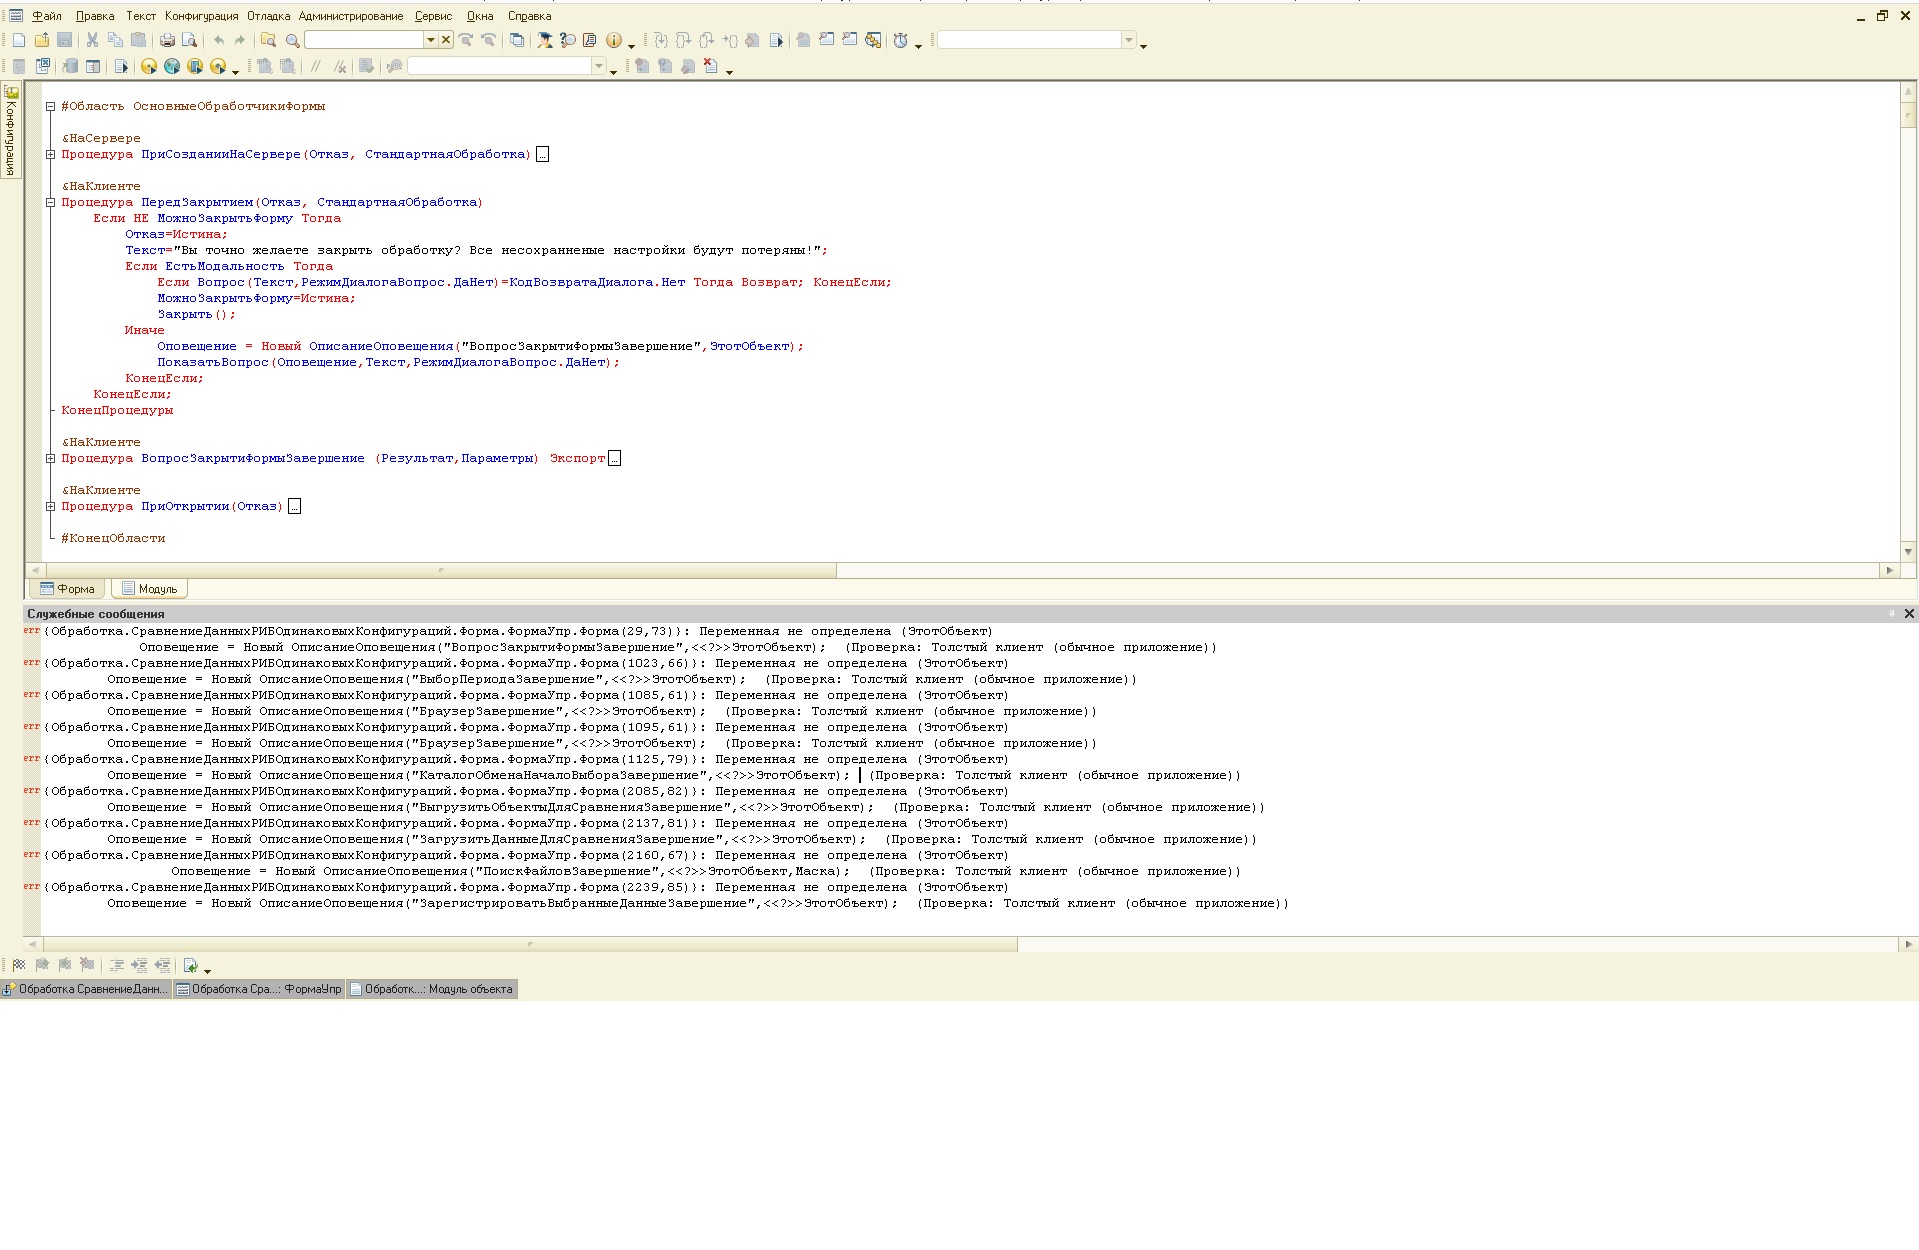Image resolution: width=1919 pixels, height=1250 pixels.
Task: Switch to Обработка Сра...: ФормаУпр window
Action: (x=259, y=989)
